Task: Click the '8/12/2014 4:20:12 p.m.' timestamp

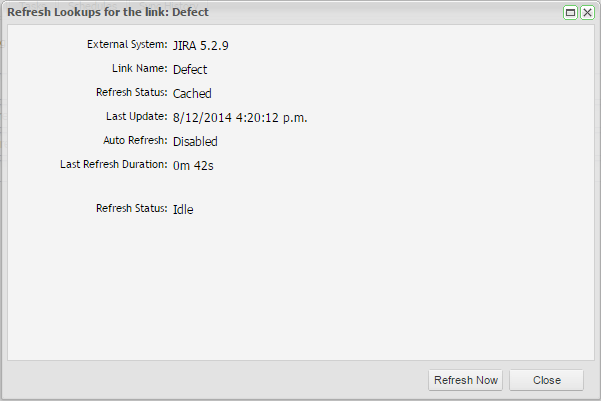Action: click(240, 117)
